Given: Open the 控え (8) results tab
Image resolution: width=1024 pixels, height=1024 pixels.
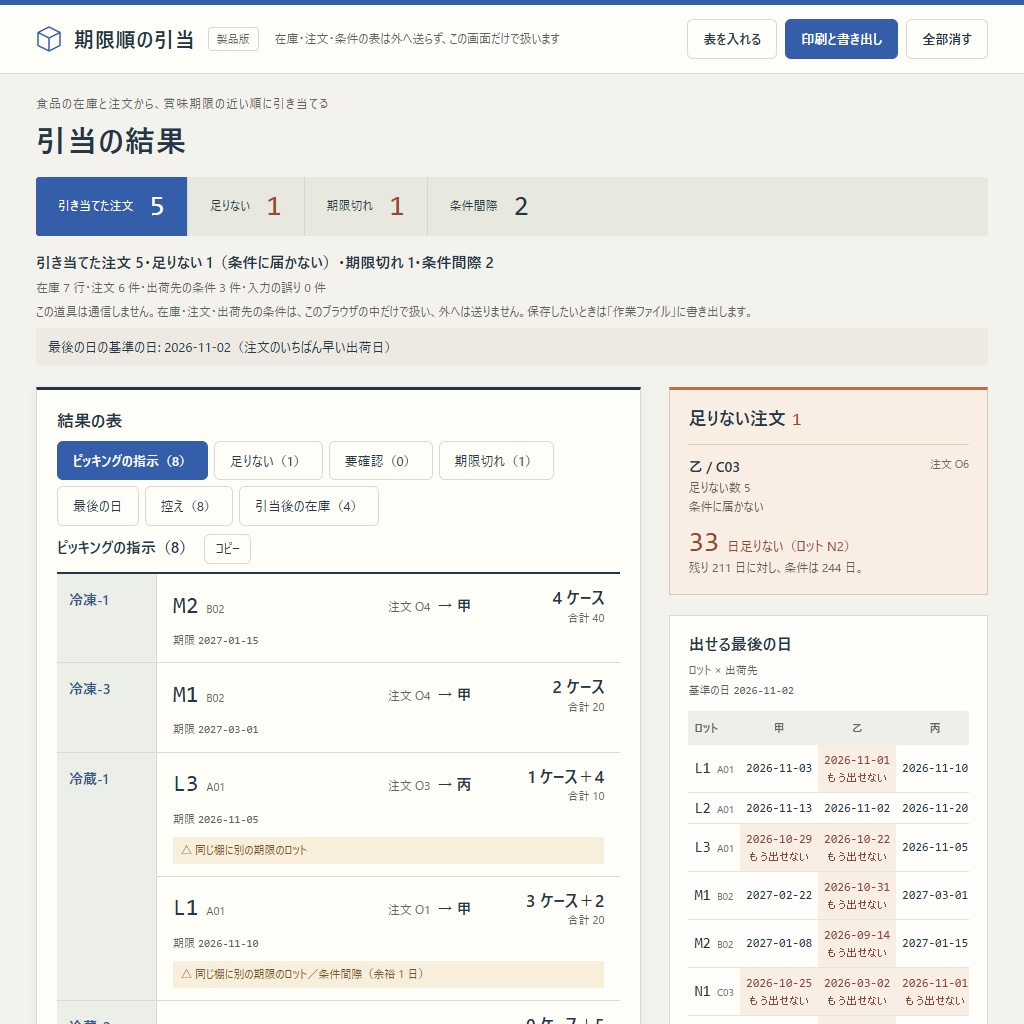Looking at the screenshot, I should point(188,506).
